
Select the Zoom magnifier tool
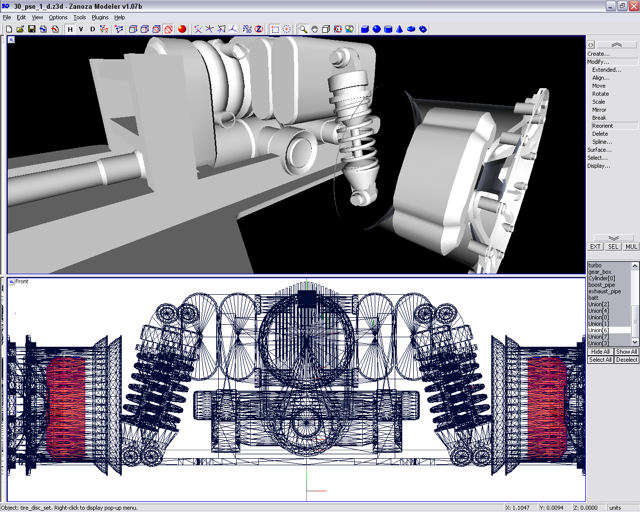(x=303, y=29)
